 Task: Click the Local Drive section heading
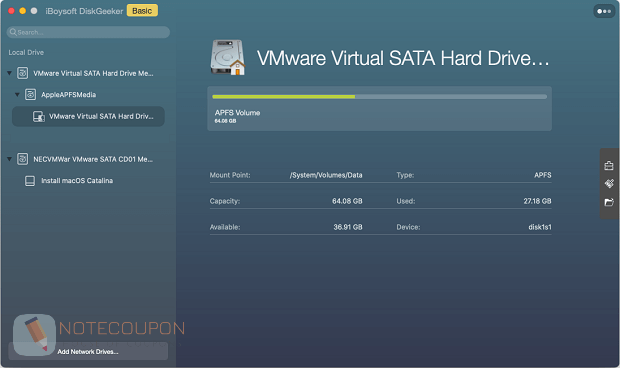(x=26, y=52)
